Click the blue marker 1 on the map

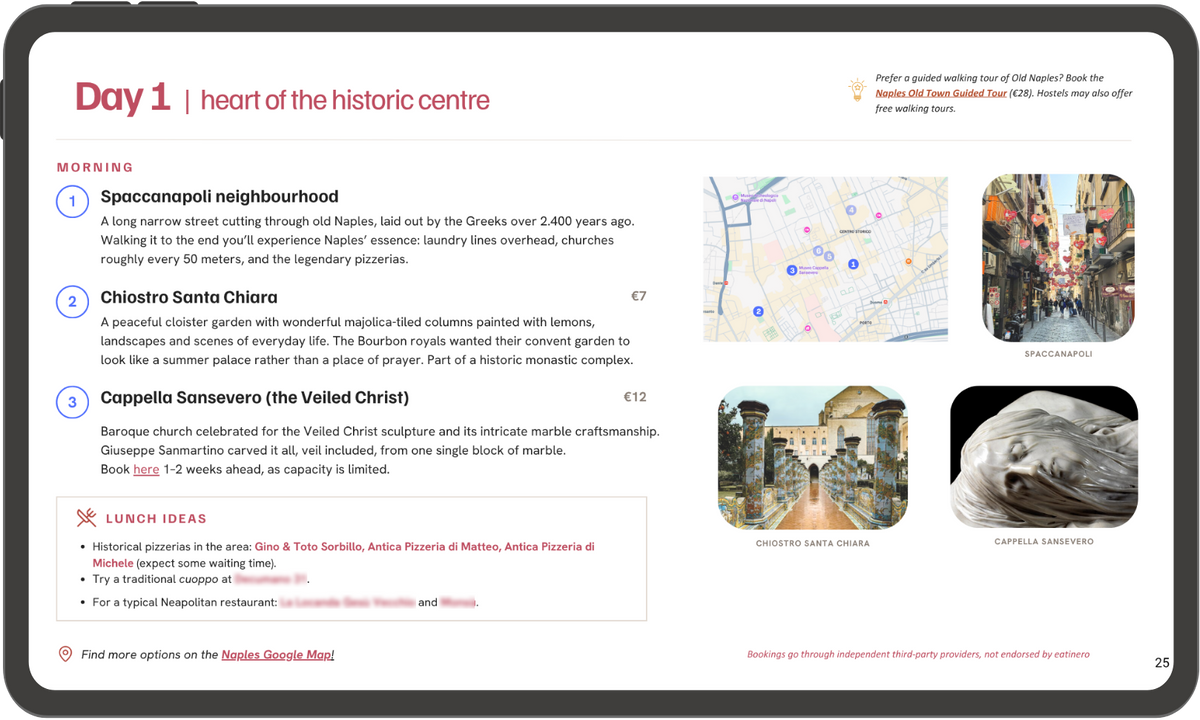[853, 264]
